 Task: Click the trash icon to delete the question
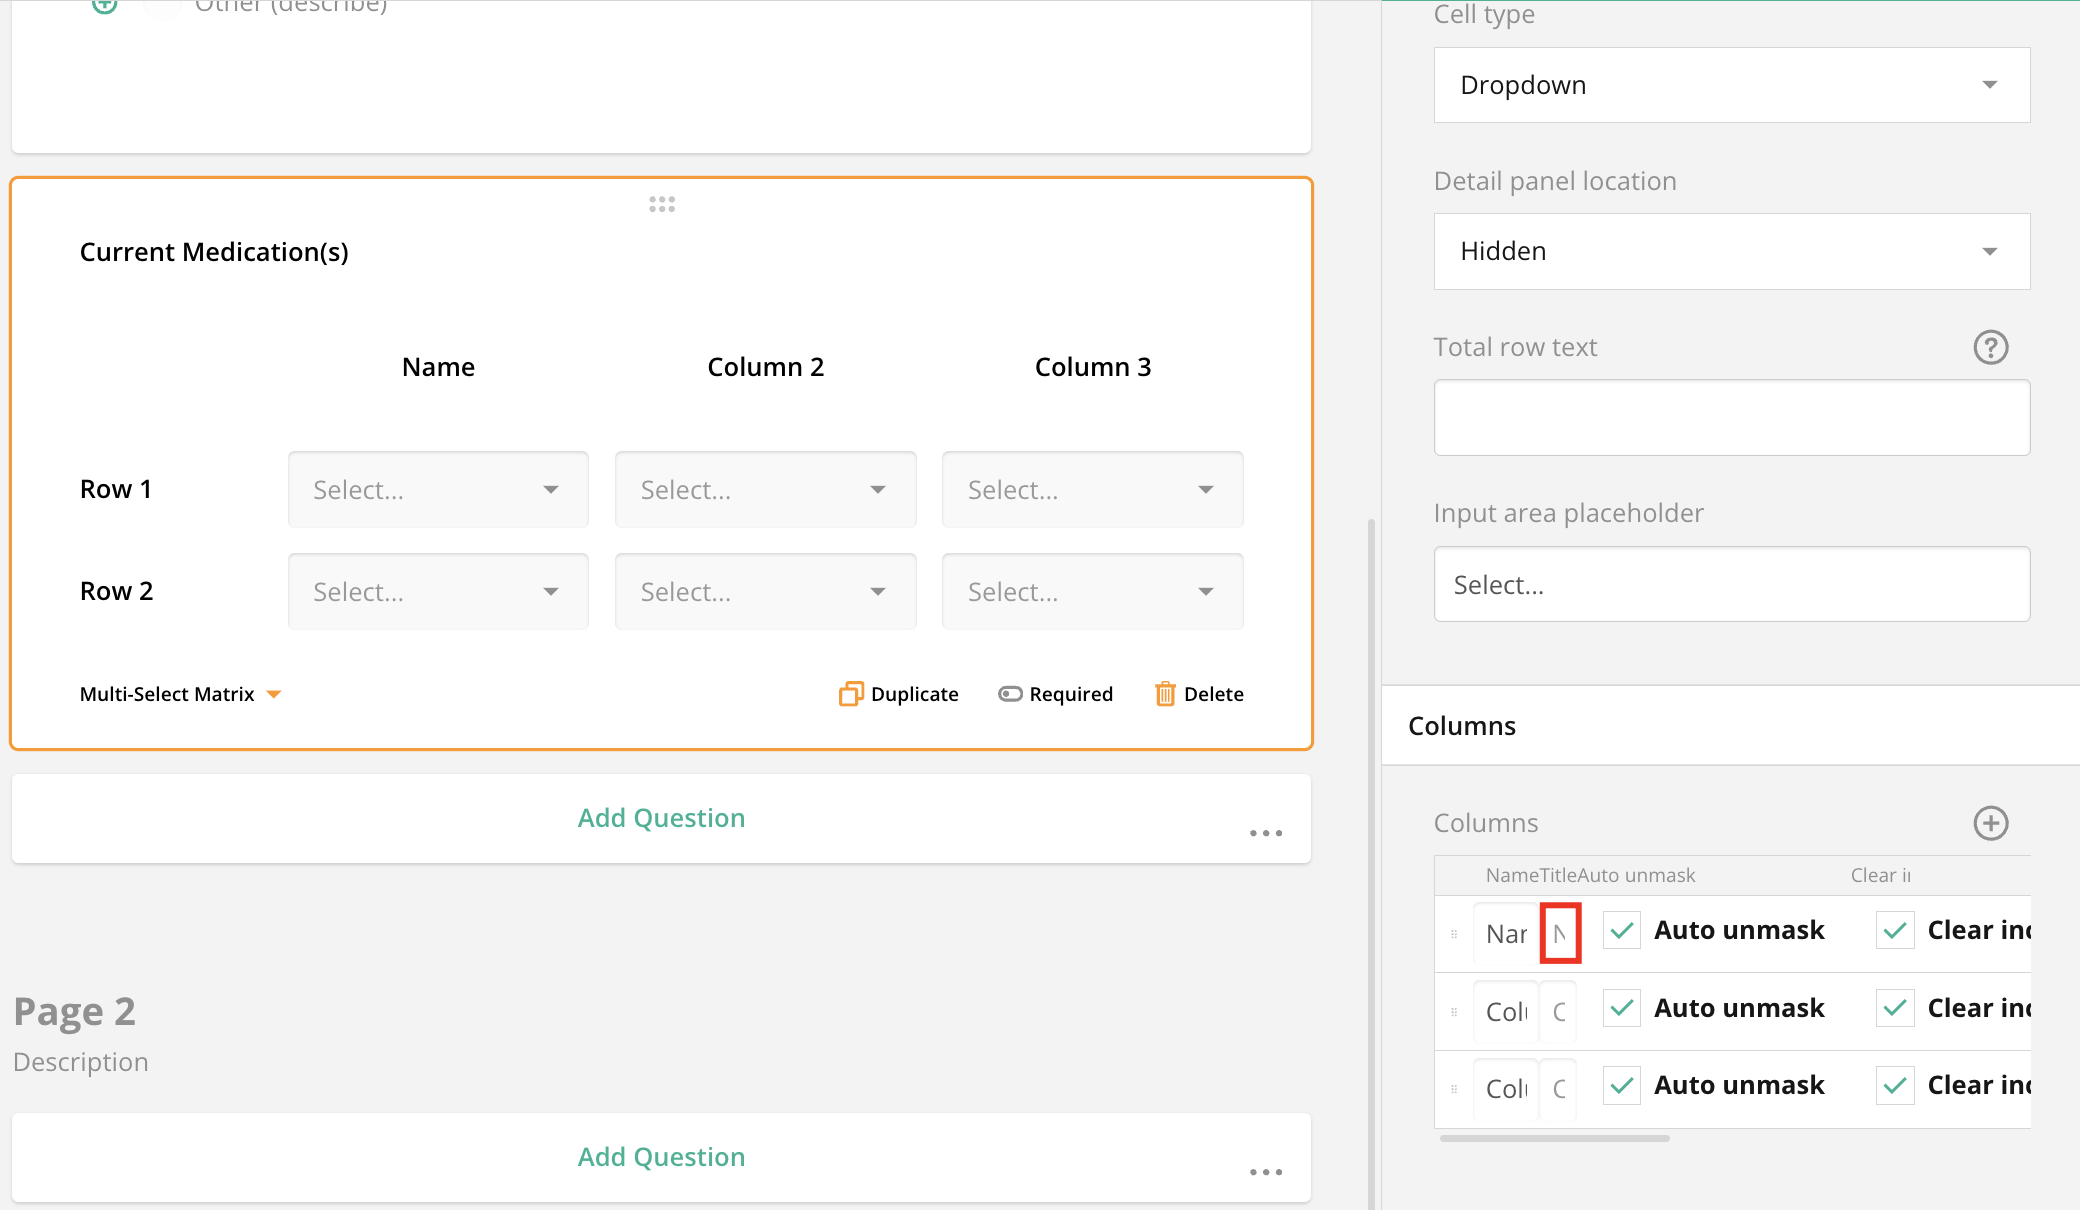coord(1165,693)
